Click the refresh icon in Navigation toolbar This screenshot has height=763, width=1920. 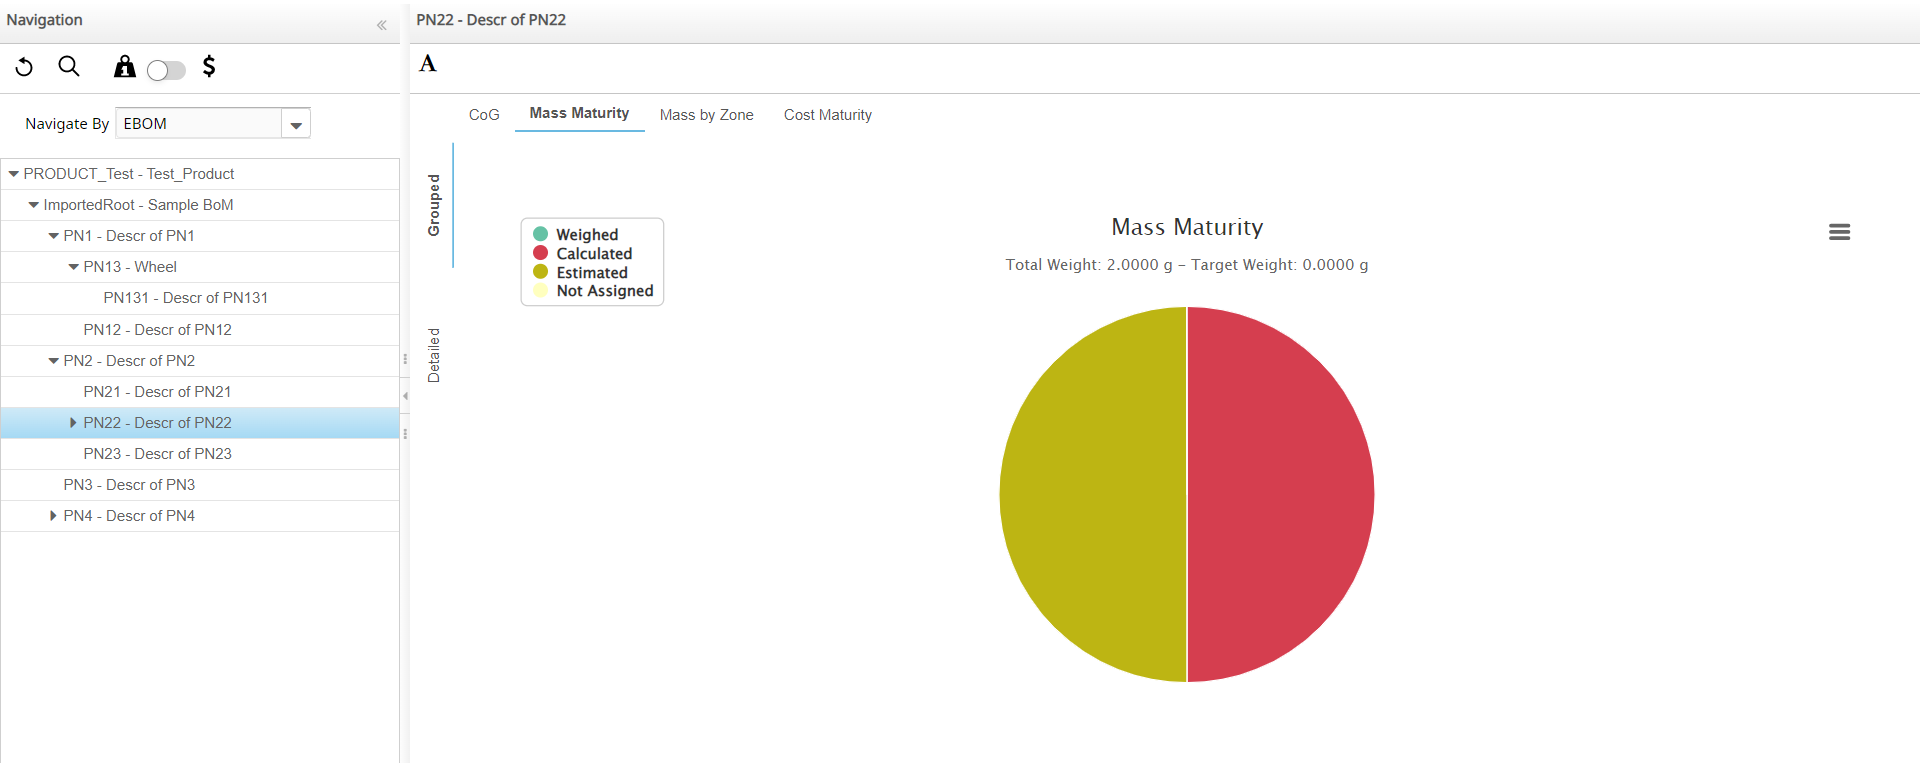(24, 67)
